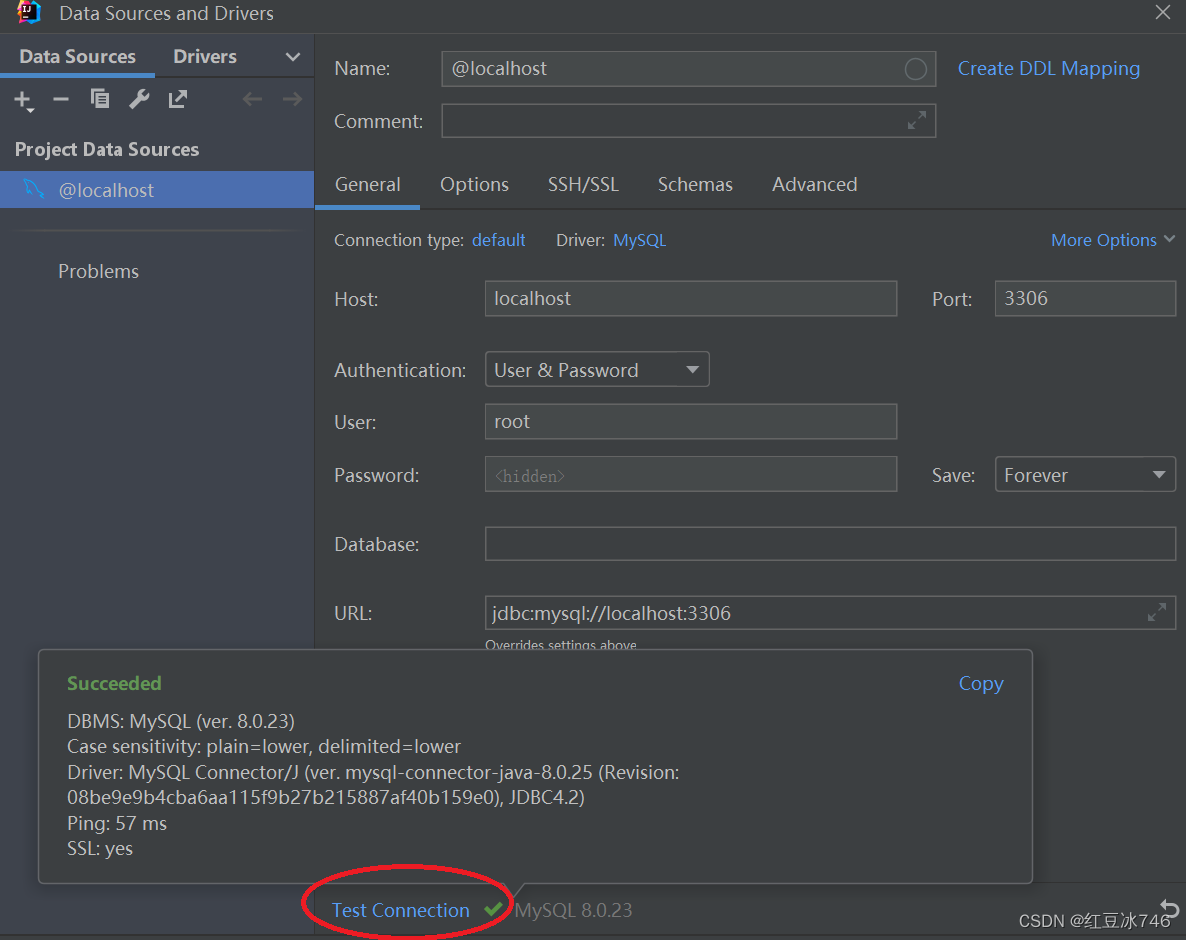
Task: Make data source global via arrow icon
Action: click(178, 99)
